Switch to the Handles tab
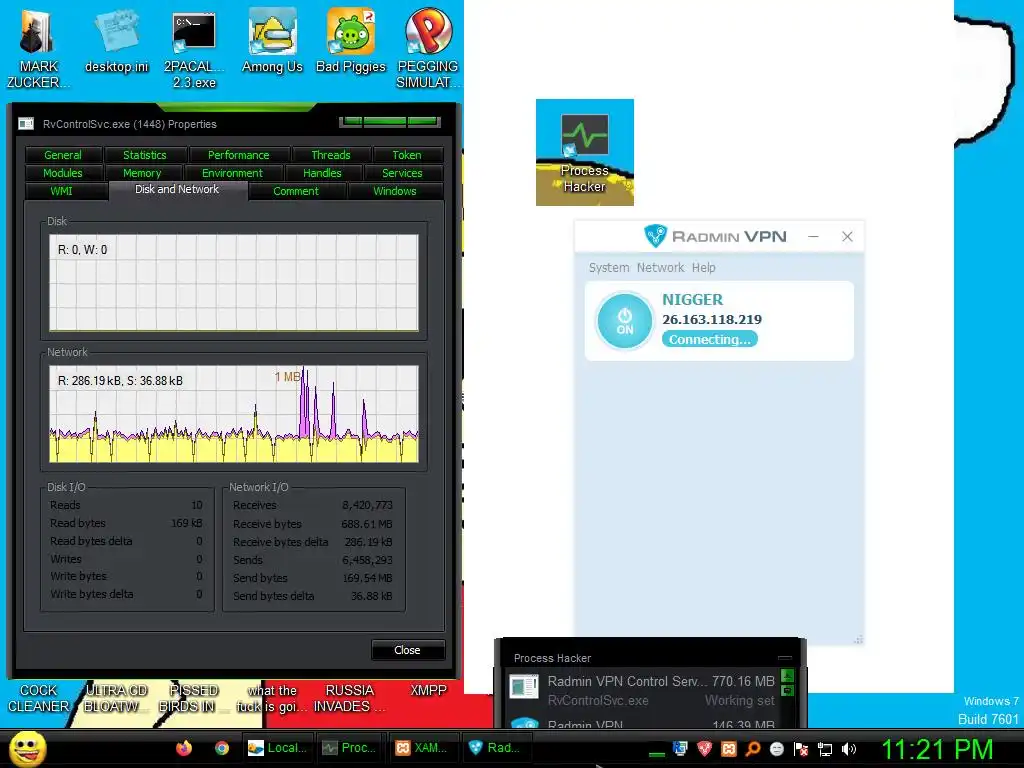Viewport: 1024px width, 768px height. pos(322,173)
